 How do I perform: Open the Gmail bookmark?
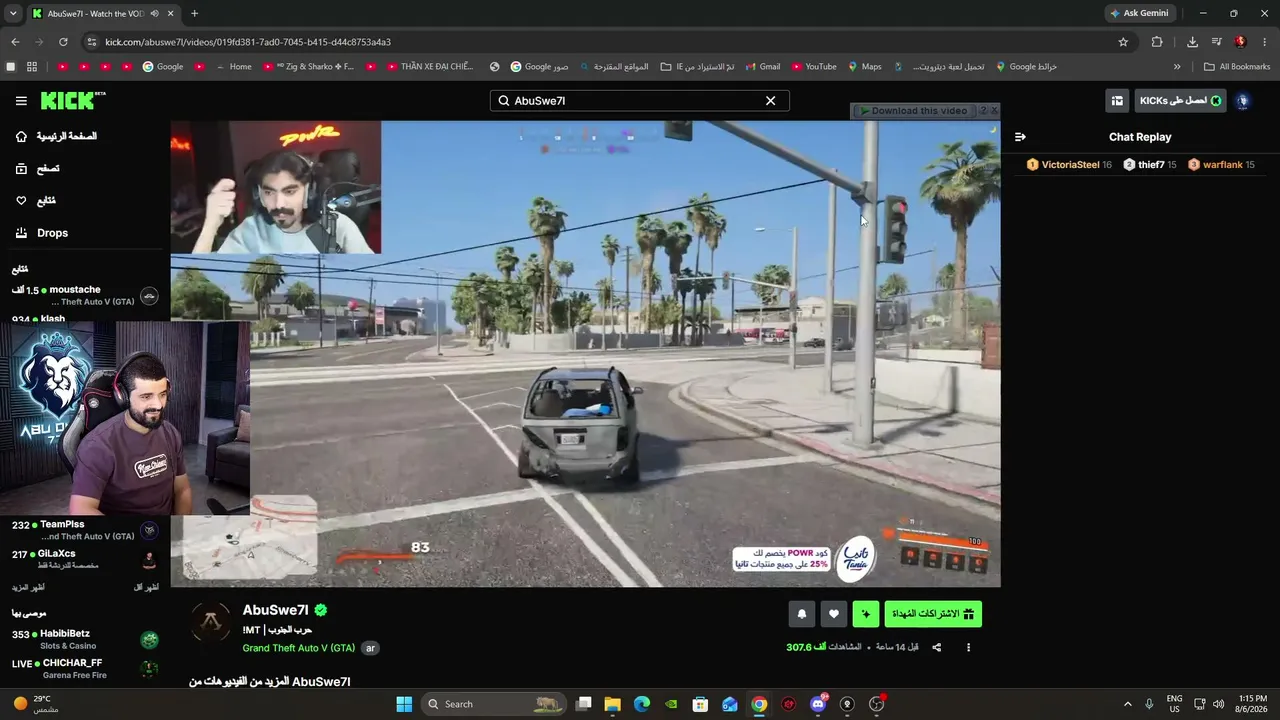coord(761,67)
